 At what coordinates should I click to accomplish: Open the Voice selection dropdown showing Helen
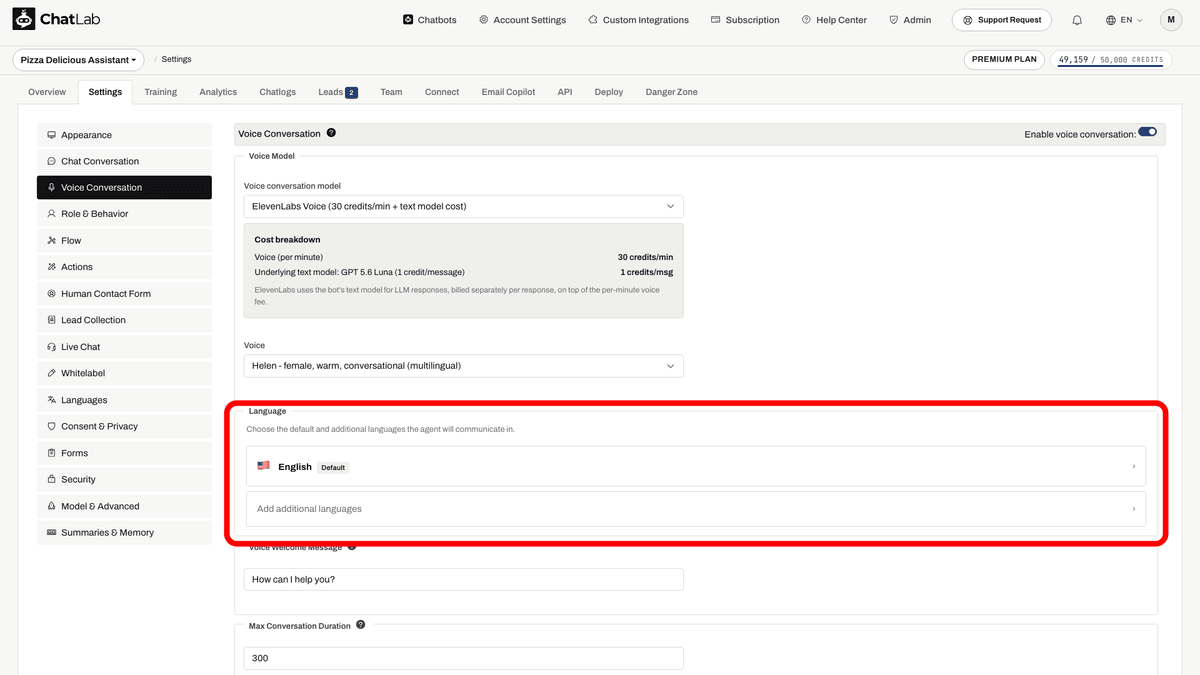coord(464,366)
